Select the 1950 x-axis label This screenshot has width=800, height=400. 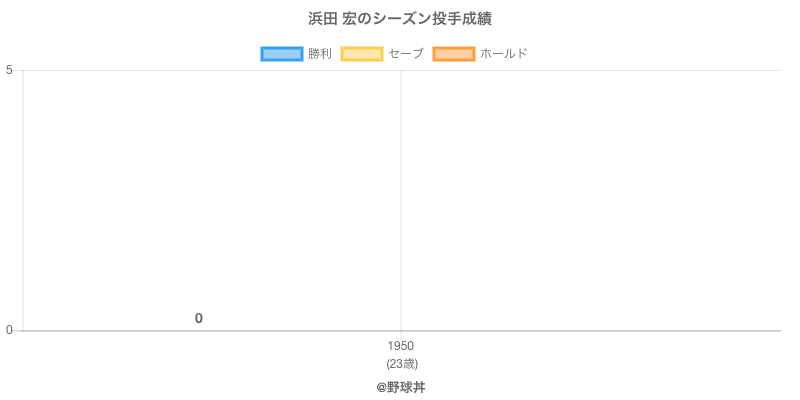click(x=400, y=346)
